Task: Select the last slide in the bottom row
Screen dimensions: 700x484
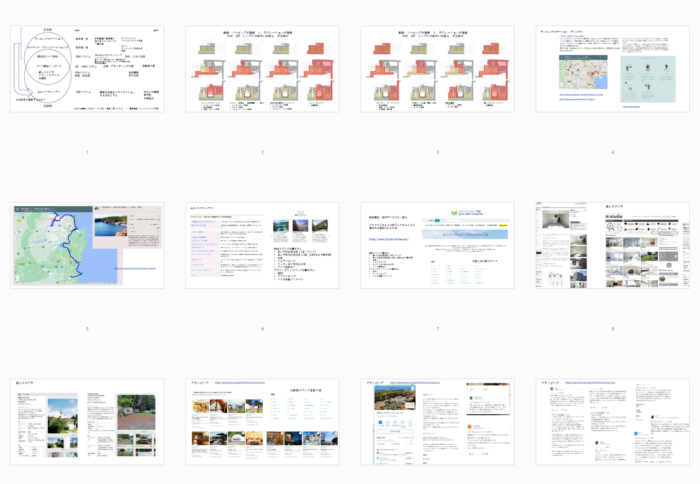Action: pos(612,421)
